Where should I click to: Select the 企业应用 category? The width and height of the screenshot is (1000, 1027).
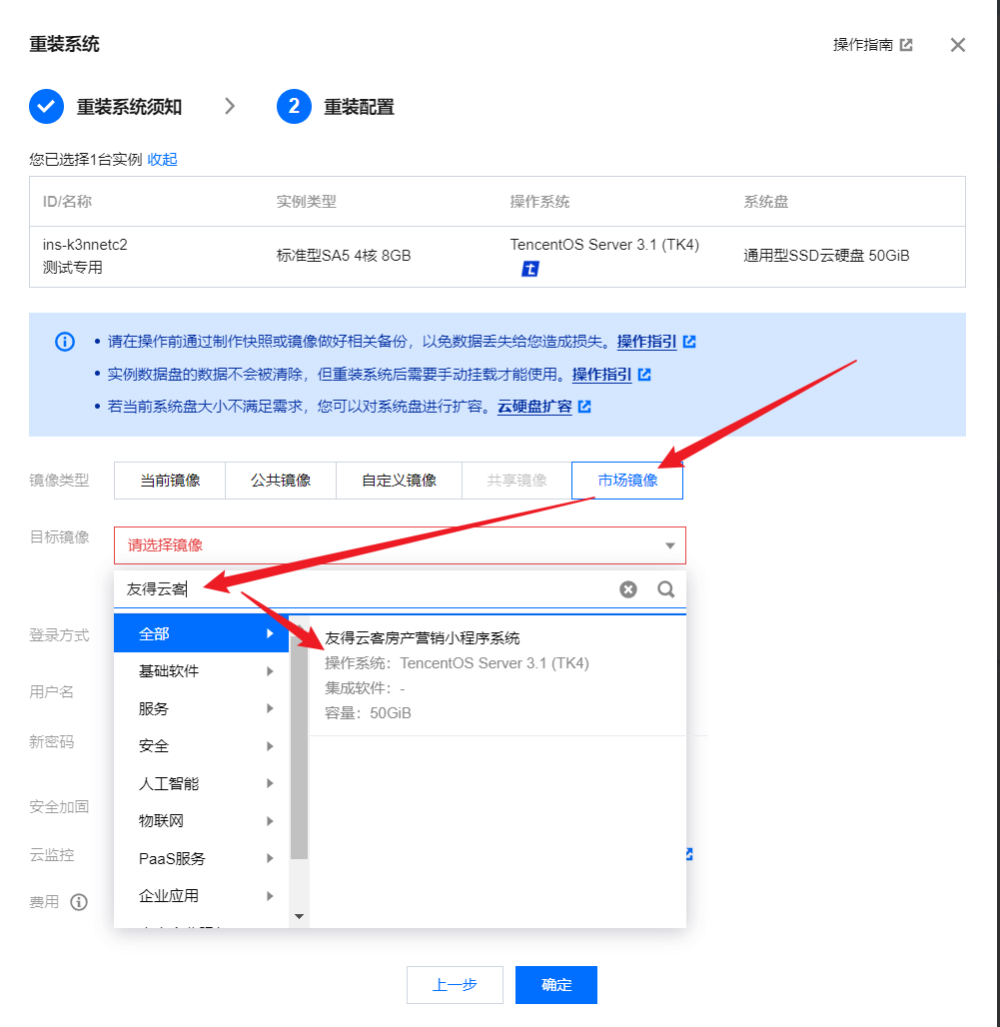(201, 895)
